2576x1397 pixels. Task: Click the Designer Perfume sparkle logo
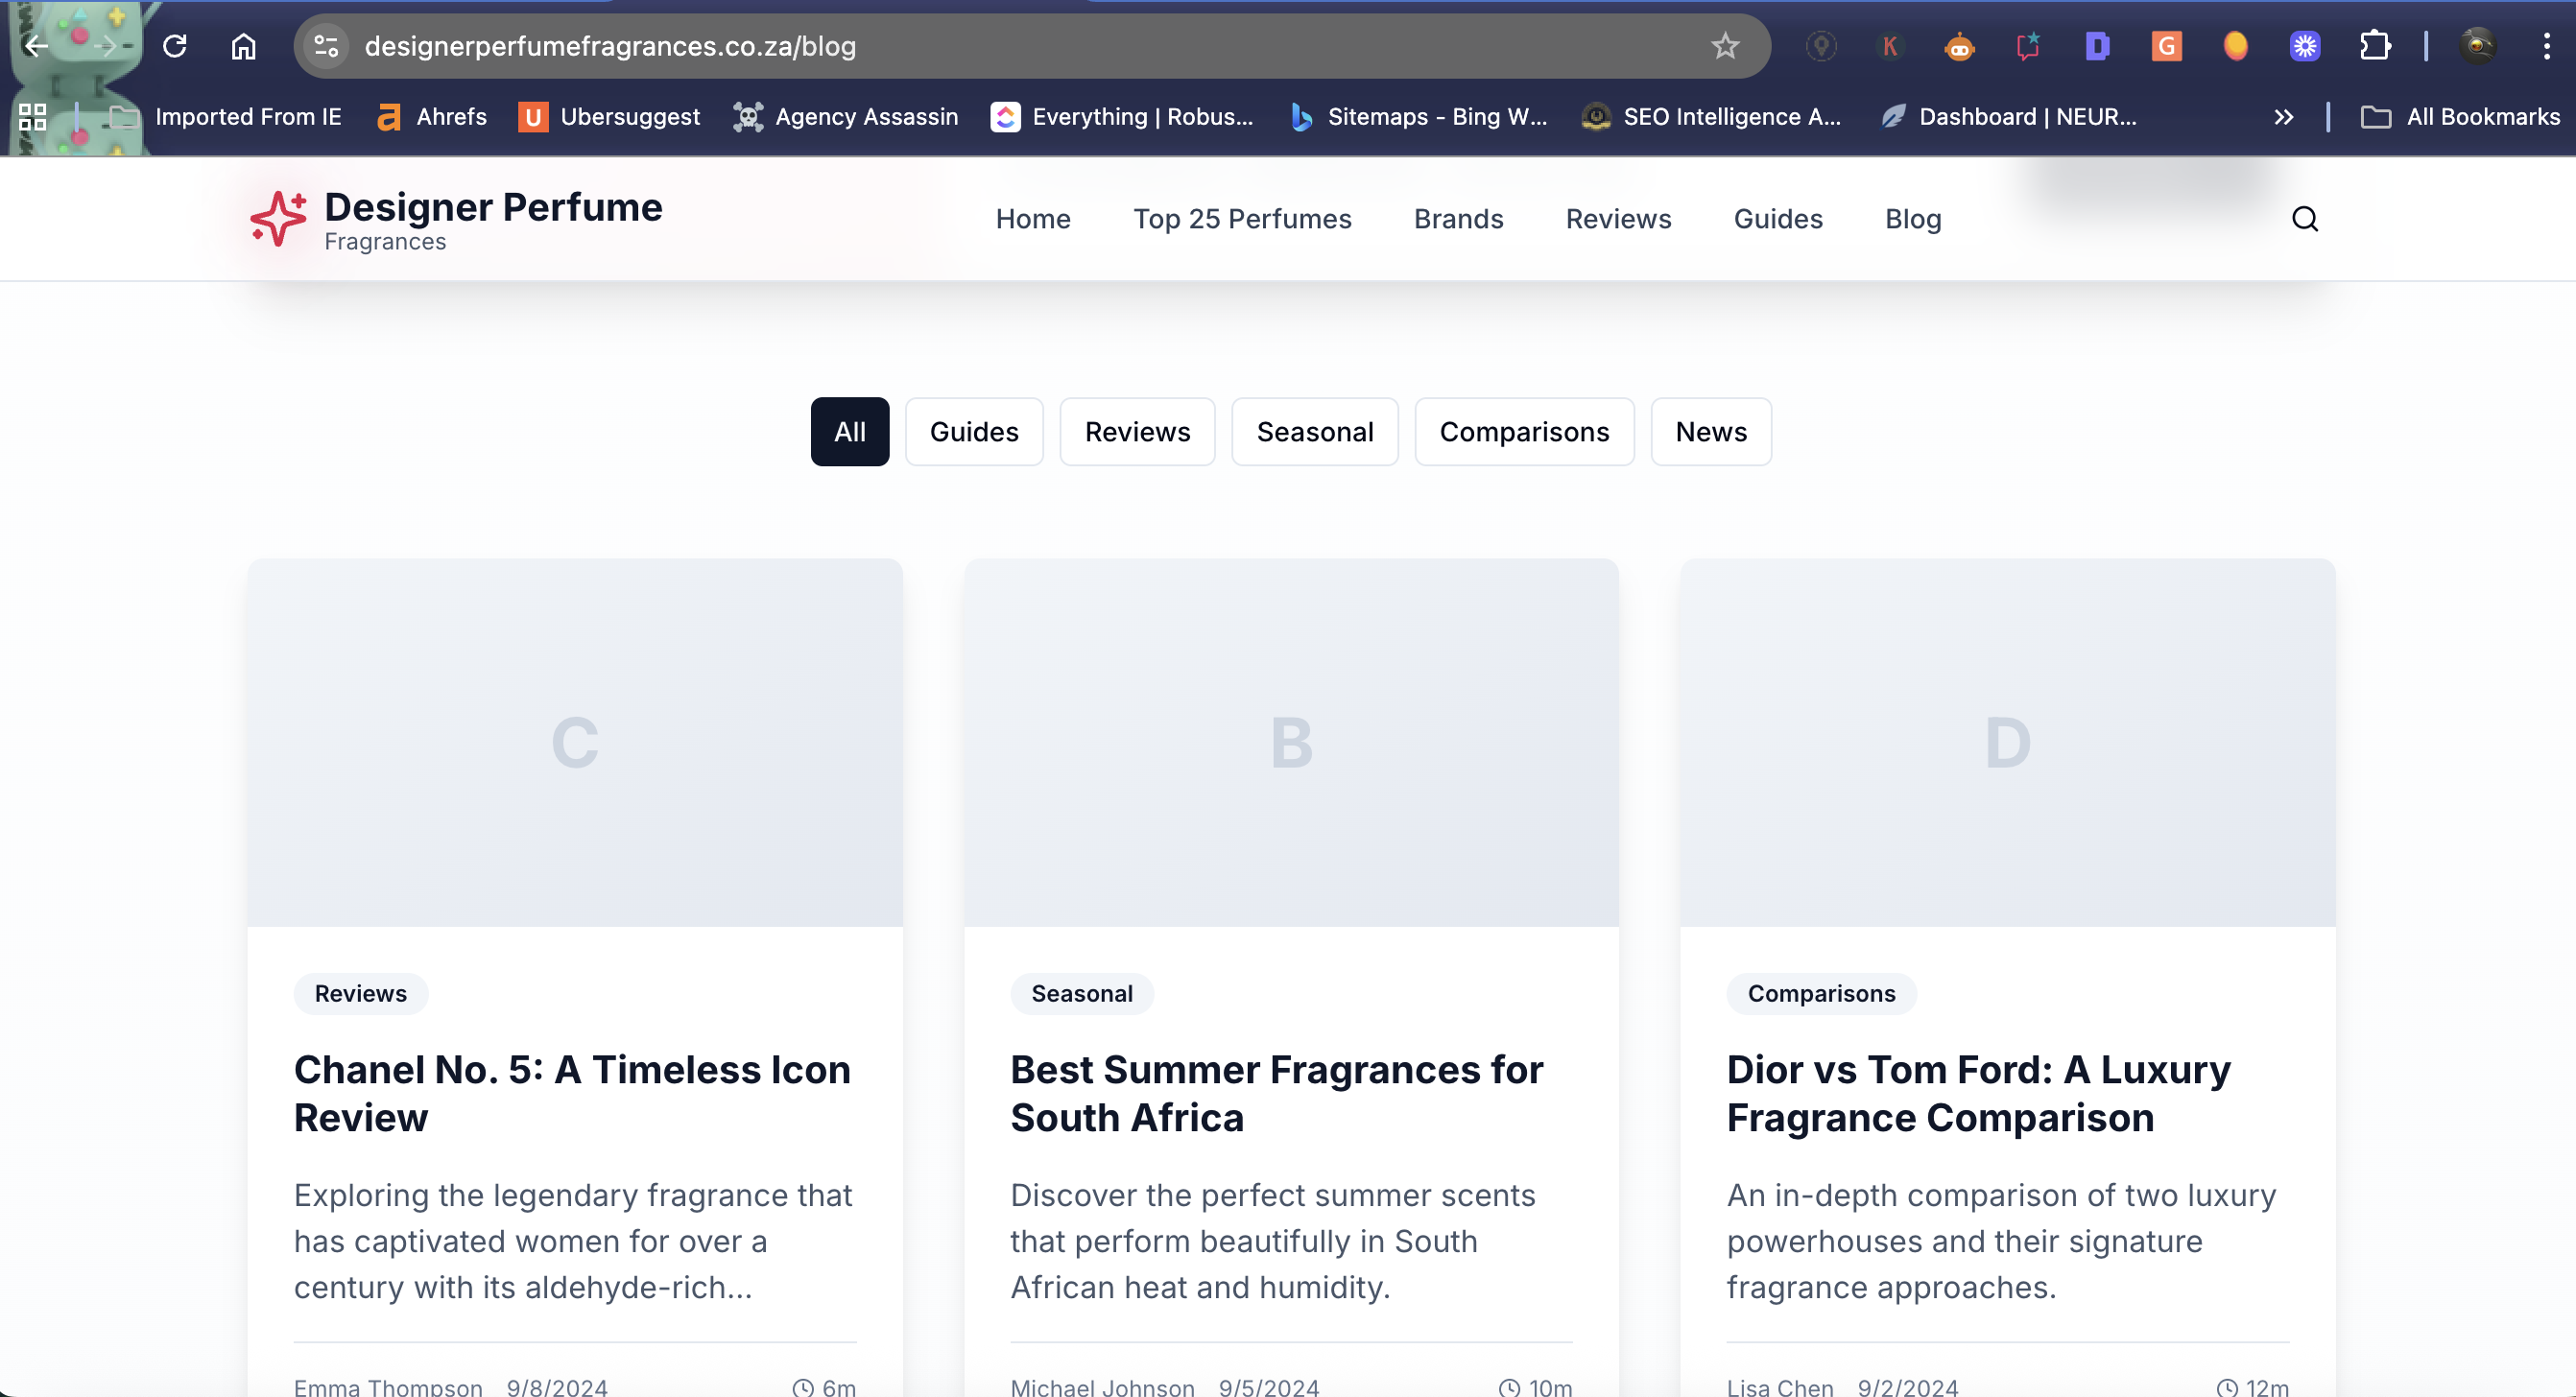(278, 219)
